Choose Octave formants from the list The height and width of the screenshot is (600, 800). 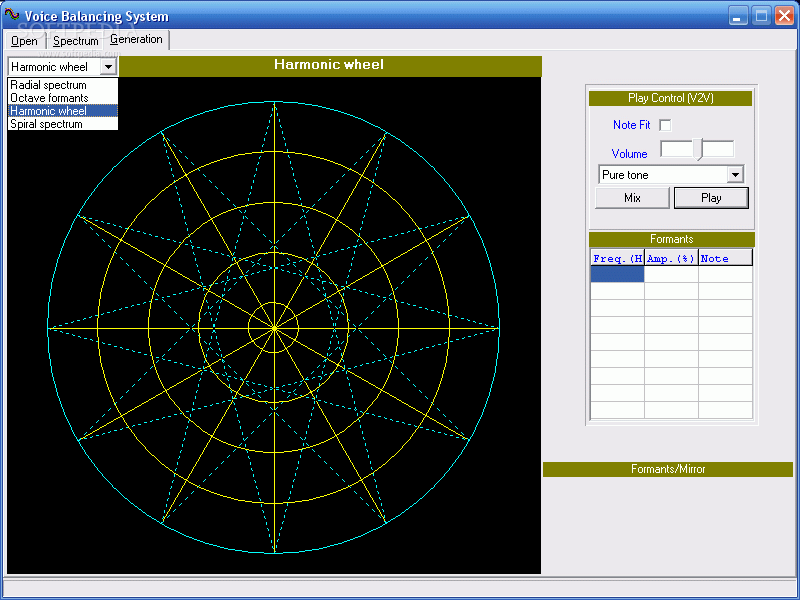[63, 97]
